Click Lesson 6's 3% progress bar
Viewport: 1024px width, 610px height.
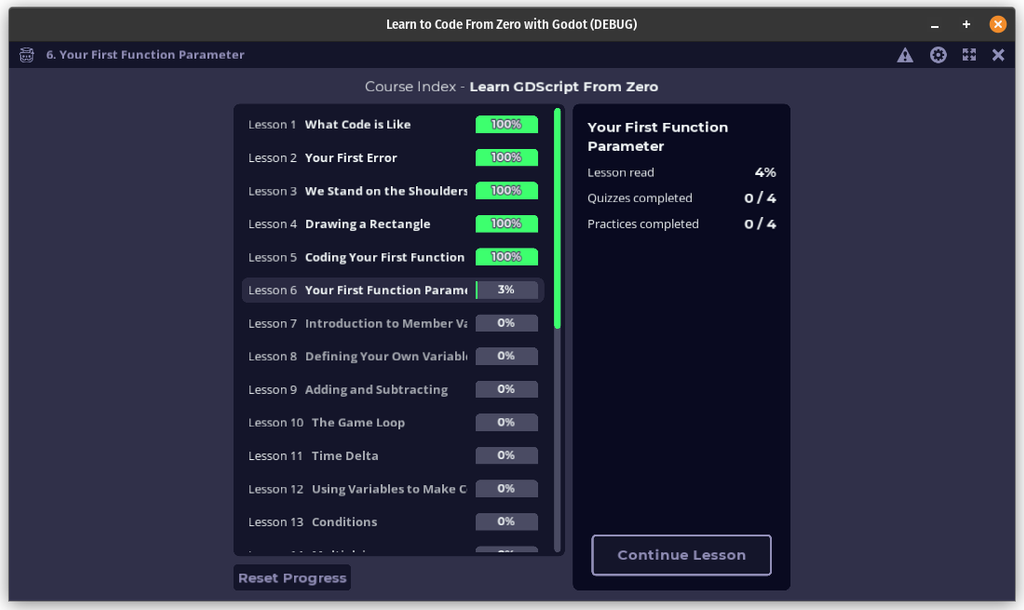[507, 290]
